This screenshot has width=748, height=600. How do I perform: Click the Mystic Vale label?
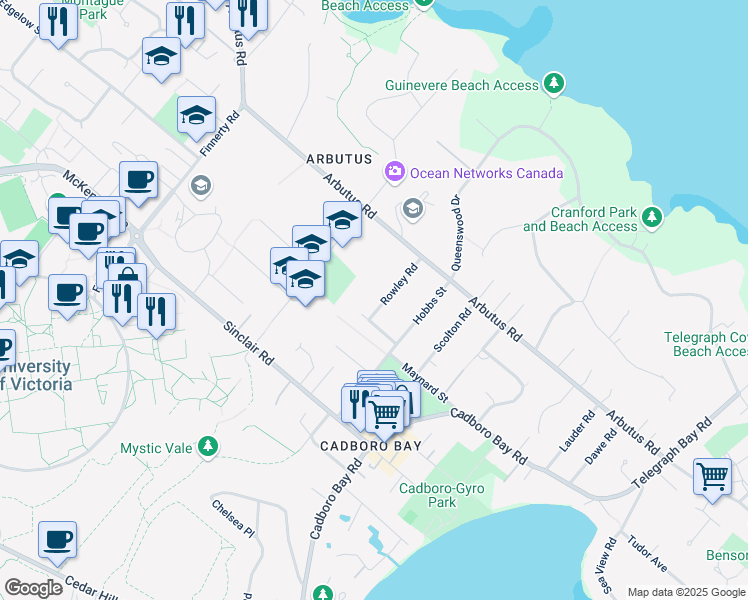[156, 448]
